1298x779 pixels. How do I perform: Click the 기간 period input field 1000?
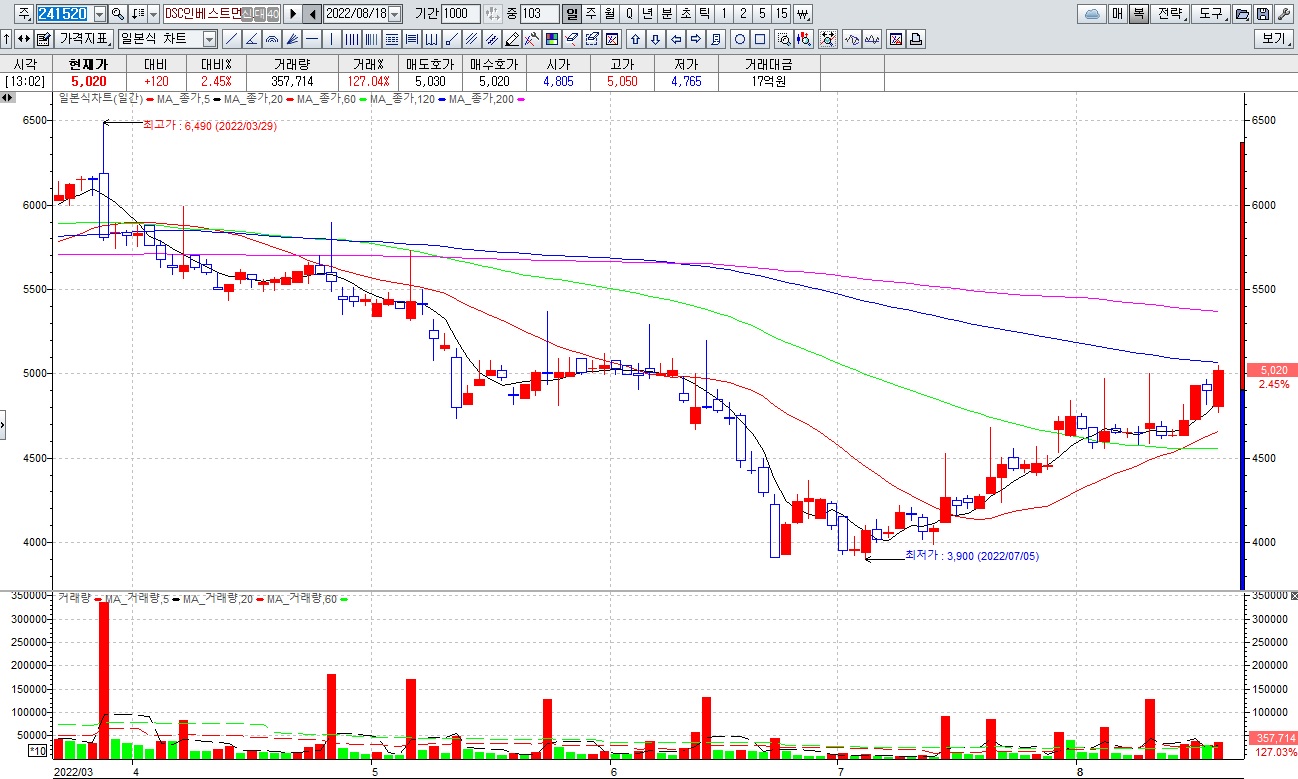click(461, 14)
